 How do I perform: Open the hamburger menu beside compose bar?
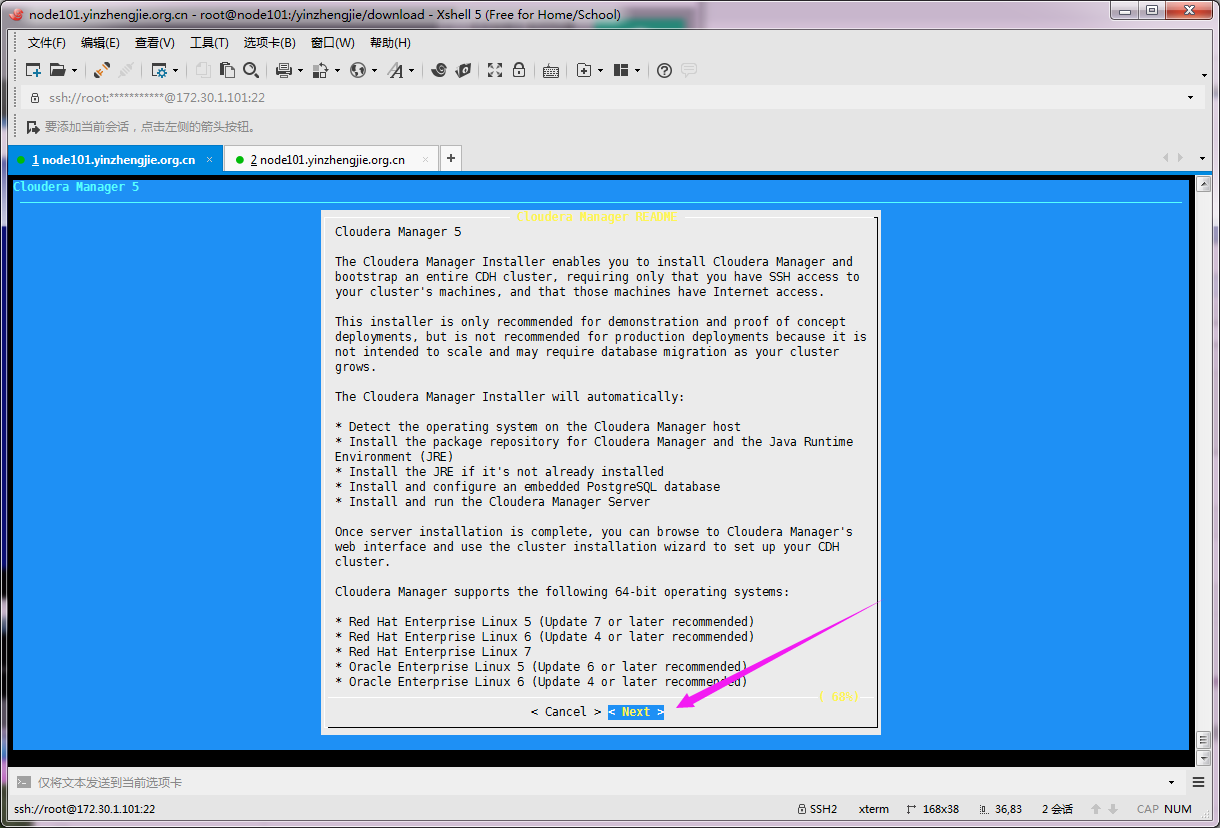(1199, 782)
